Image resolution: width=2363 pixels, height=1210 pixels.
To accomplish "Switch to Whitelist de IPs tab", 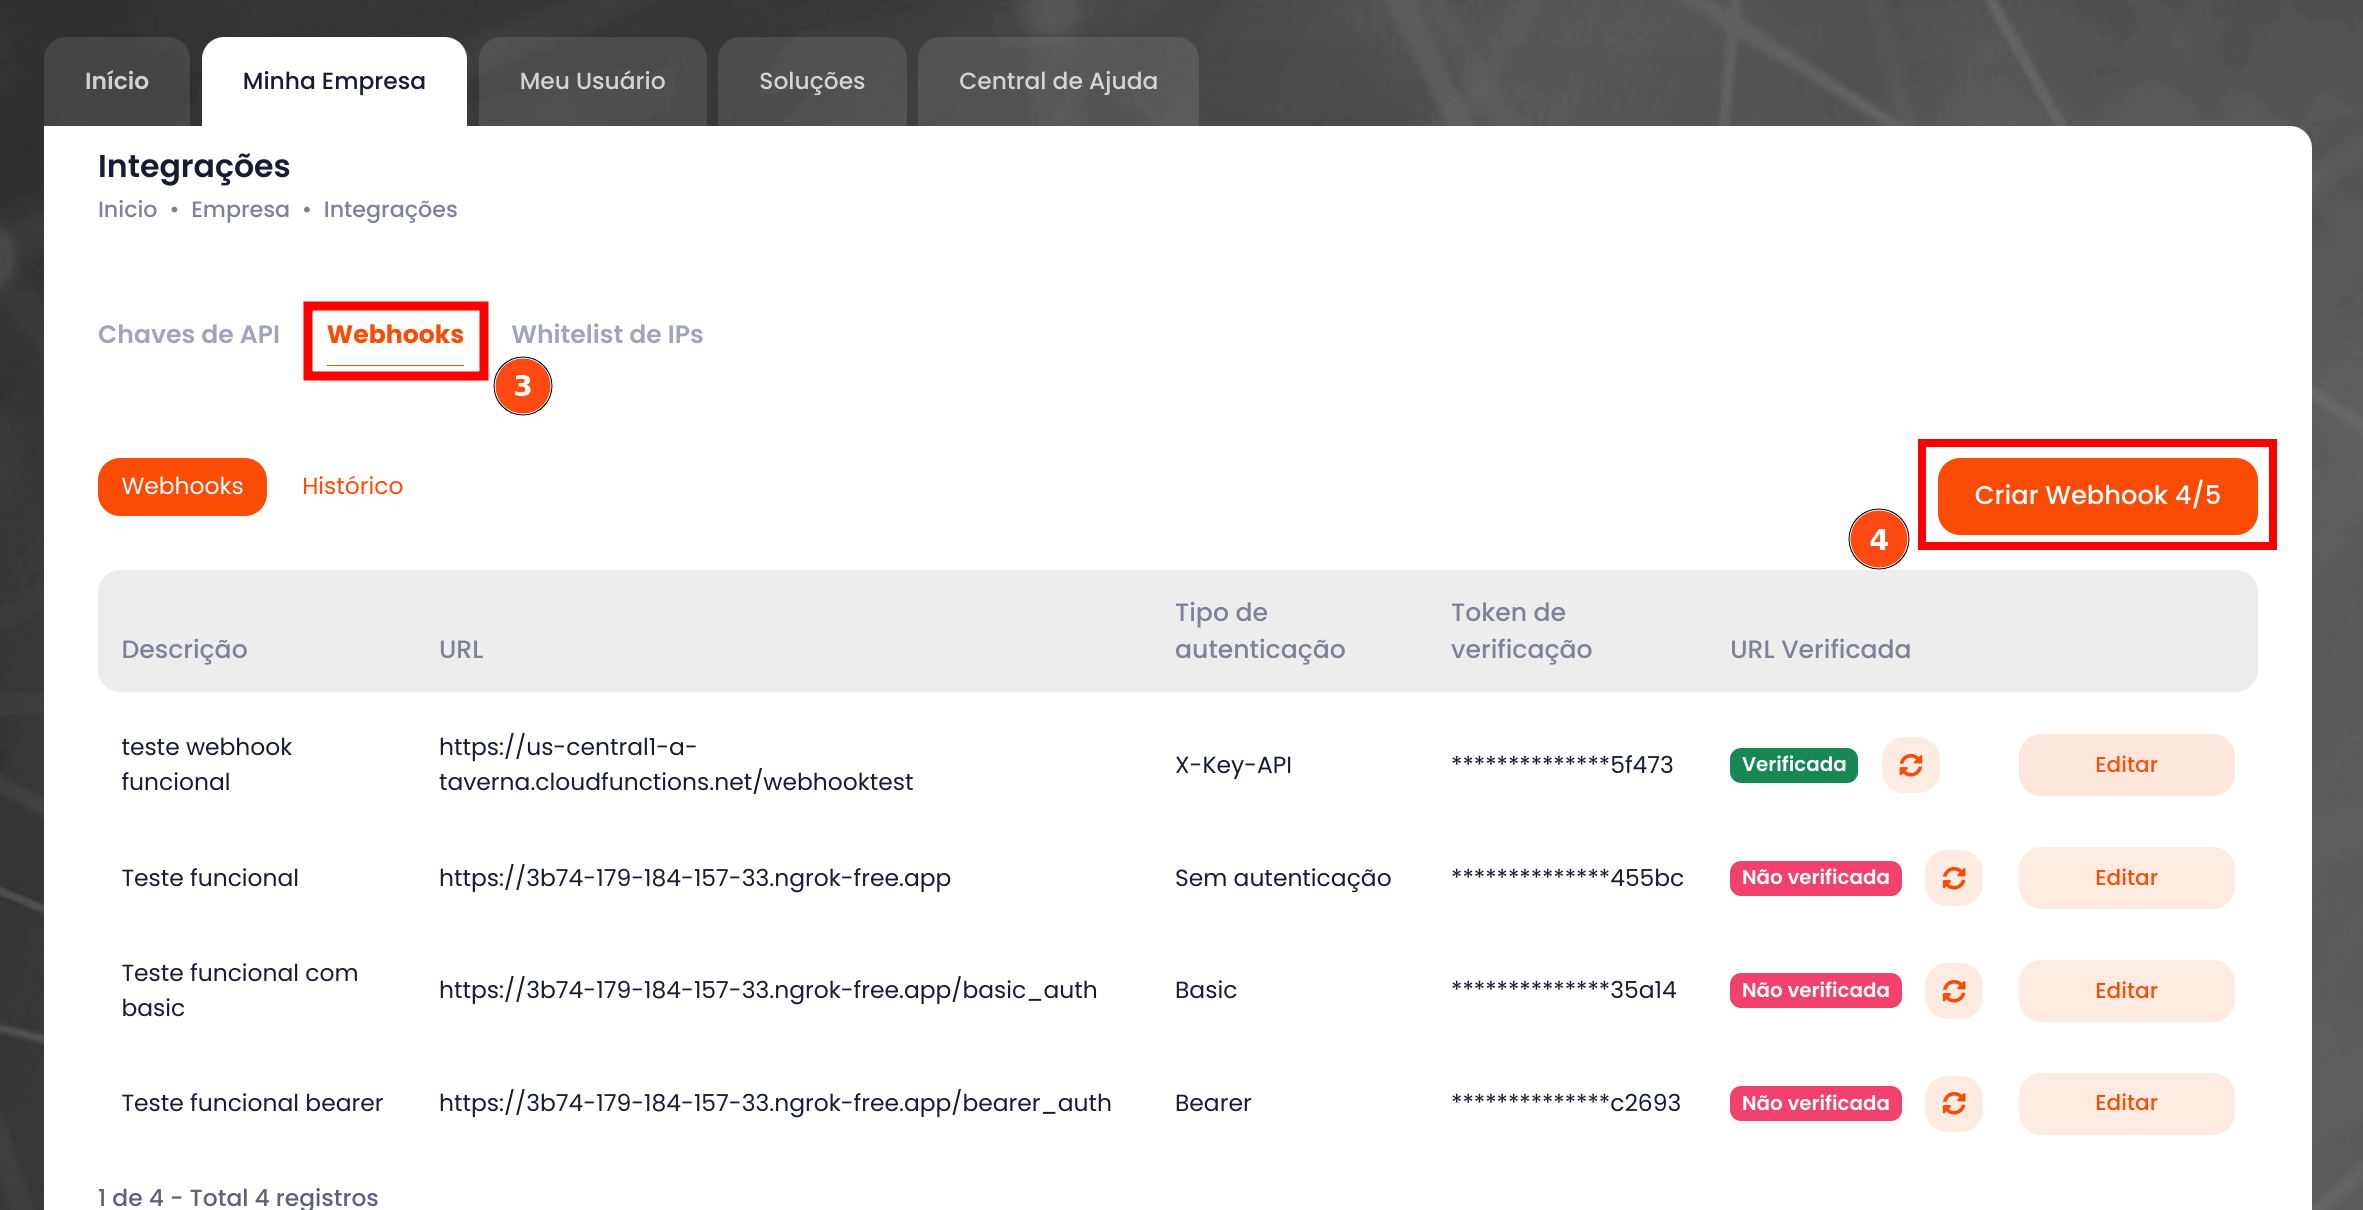I will (607, 334).
